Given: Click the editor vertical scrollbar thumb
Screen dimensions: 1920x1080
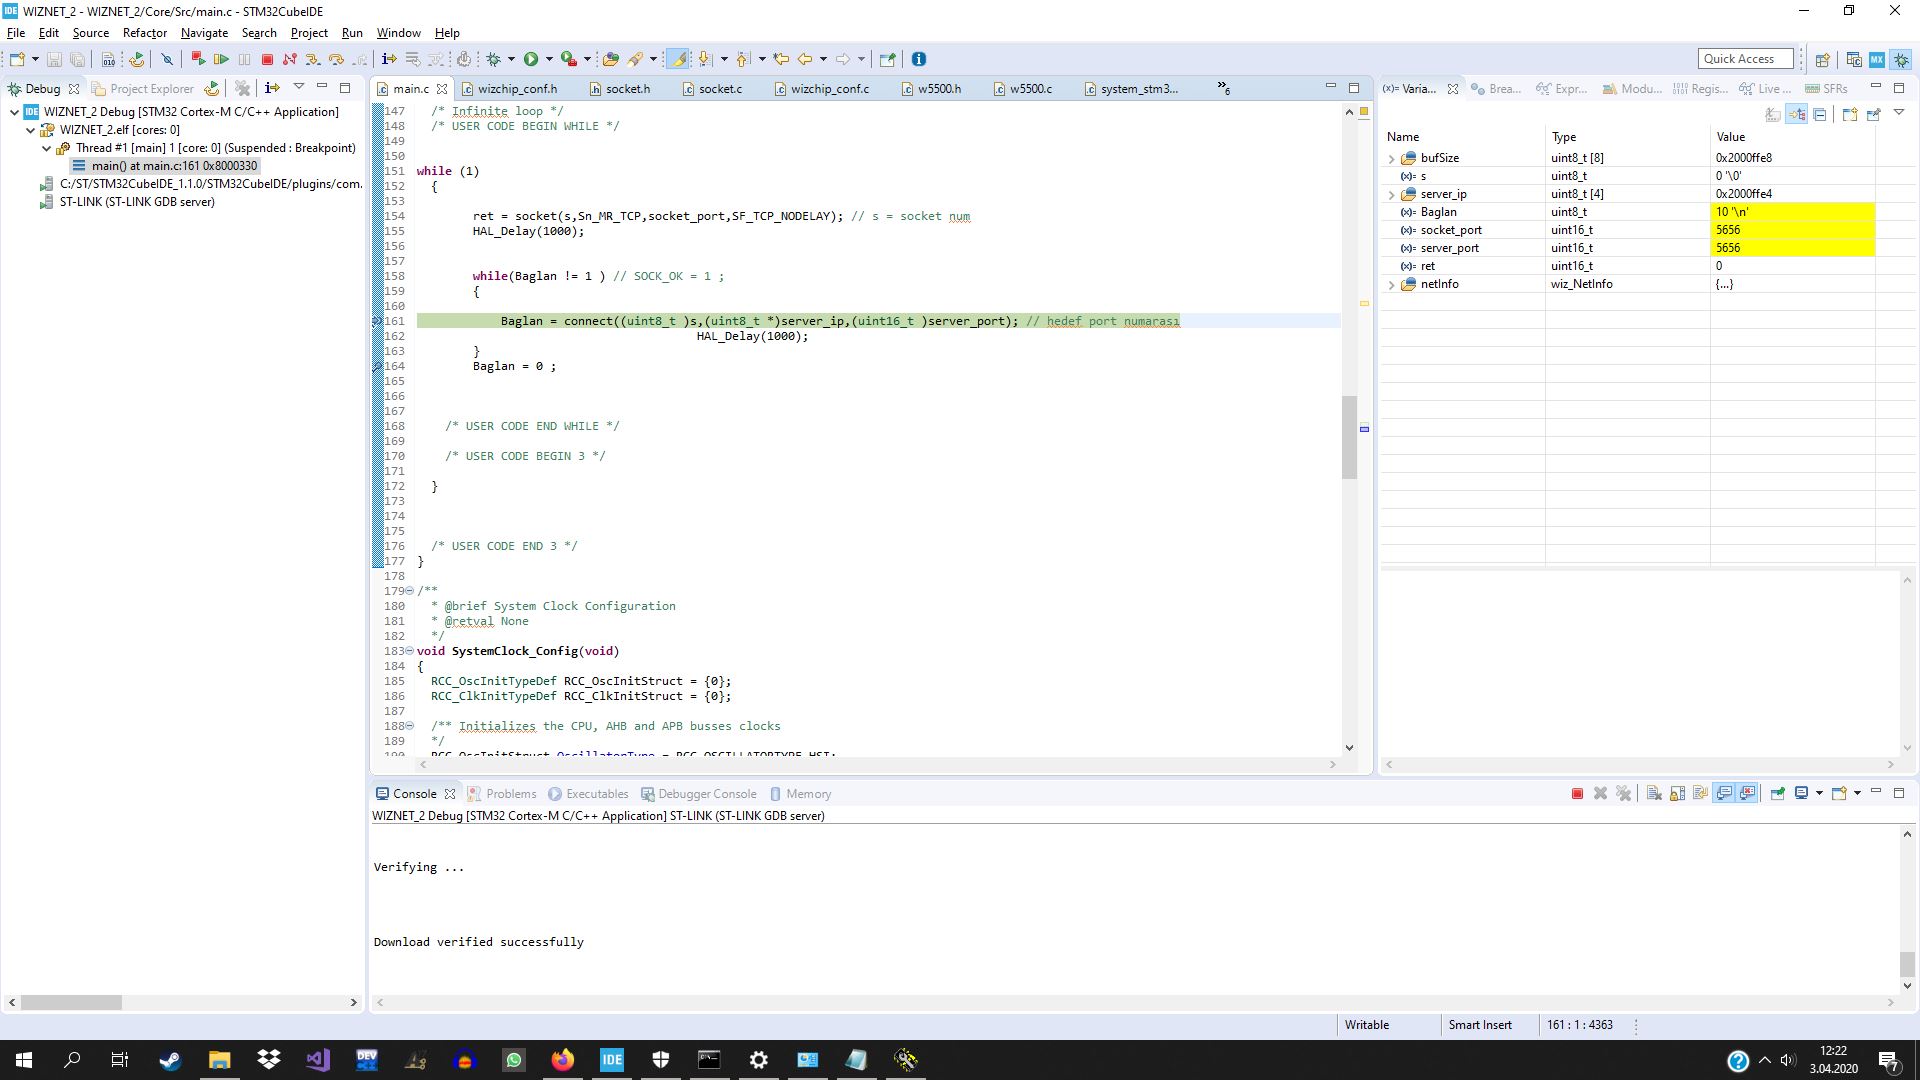Looking at the screenshot, I should pos(1349,437).
